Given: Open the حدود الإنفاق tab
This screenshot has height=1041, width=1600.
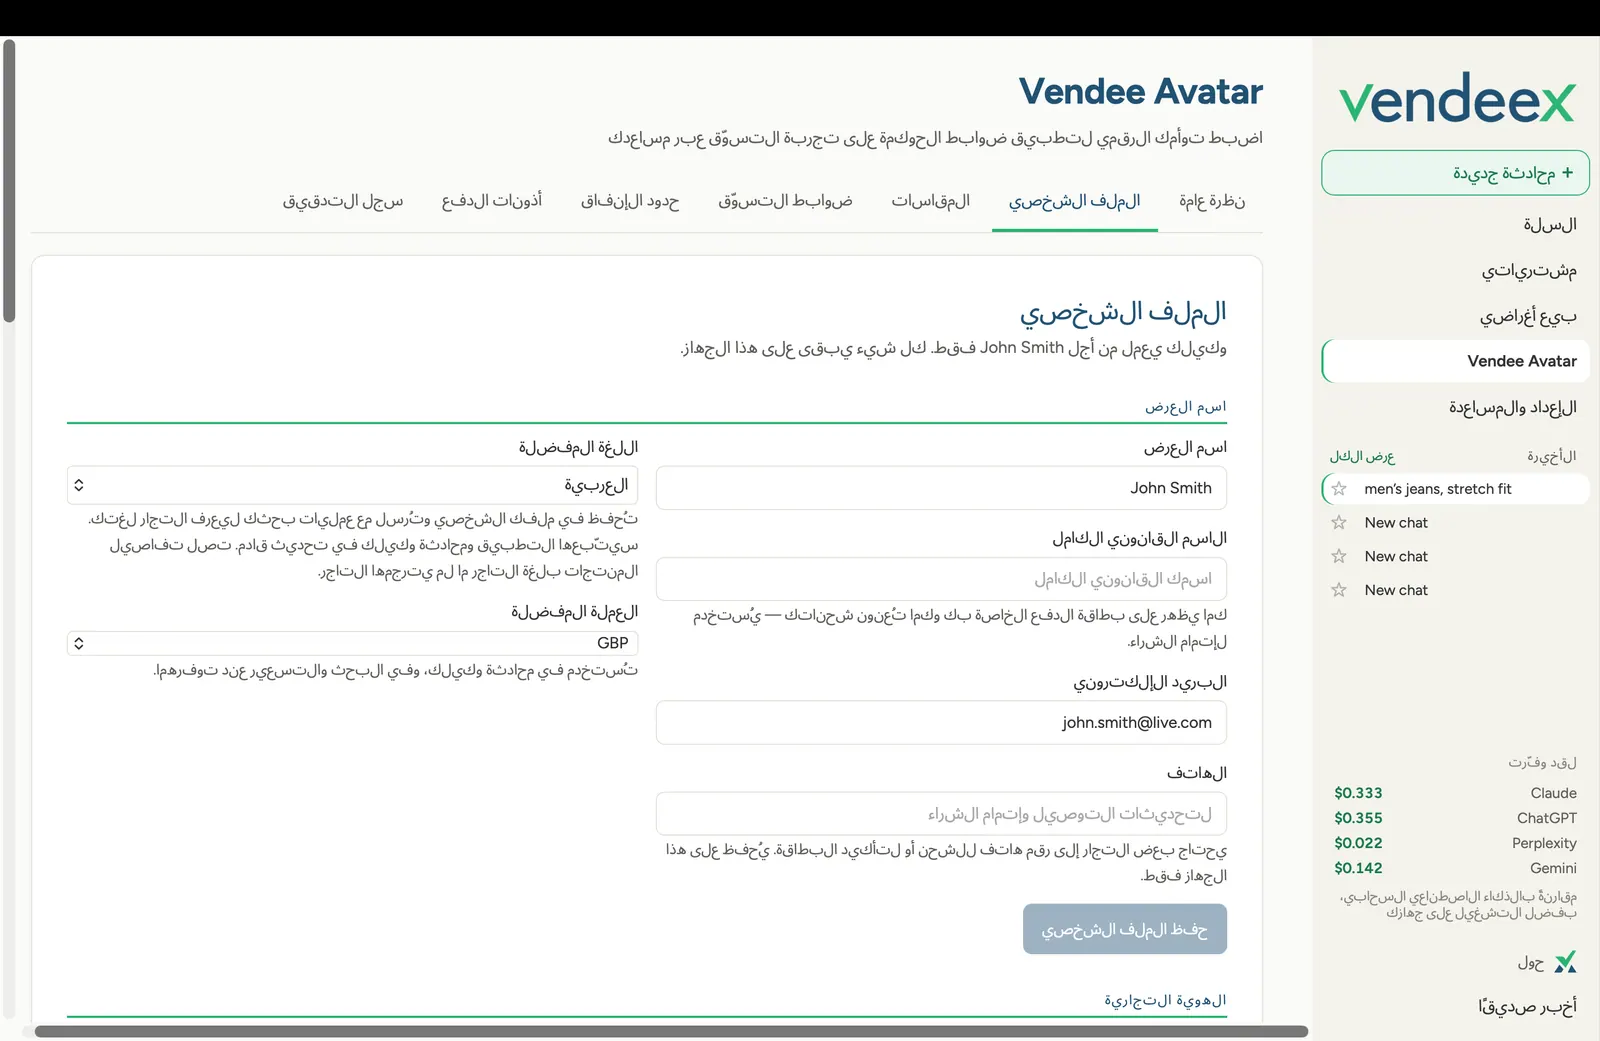Looking at the screenshot, I should (x=630, y=201).
